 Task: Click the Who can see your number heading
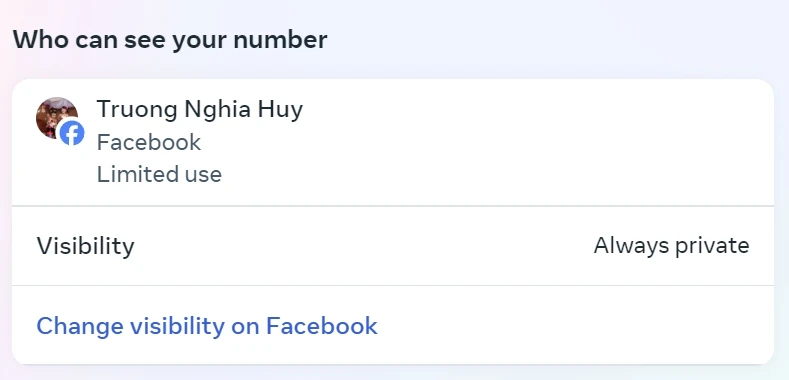(x=170, y=40)
